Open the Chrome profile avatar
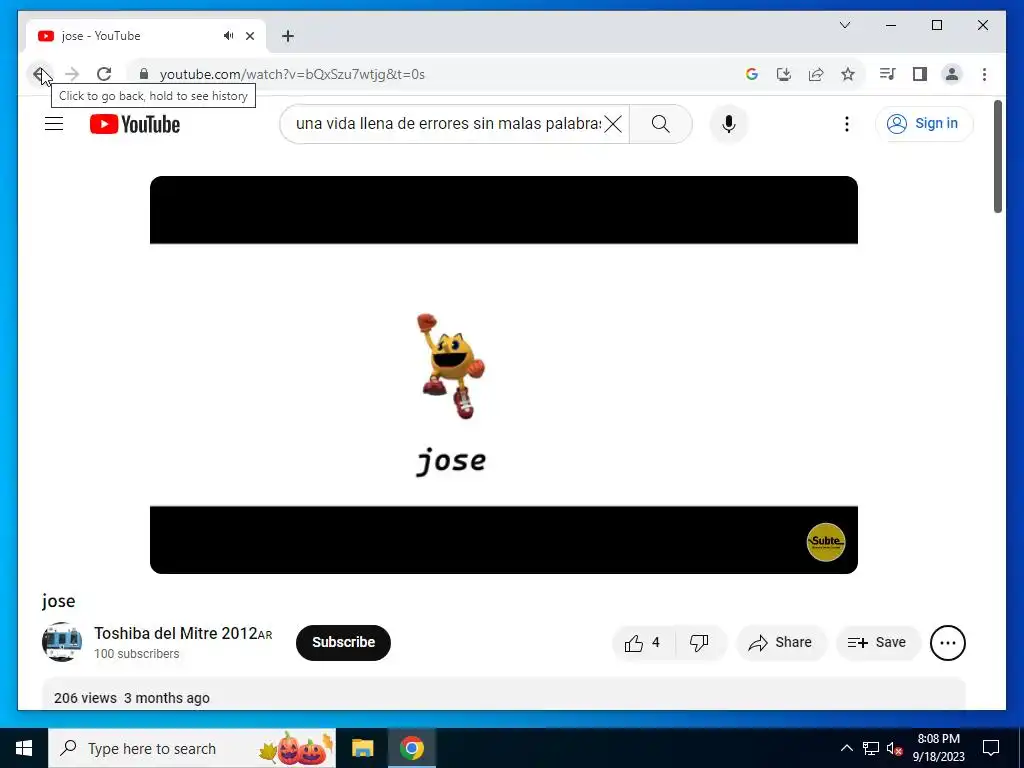1024x768 pixels. click(952, 74)
